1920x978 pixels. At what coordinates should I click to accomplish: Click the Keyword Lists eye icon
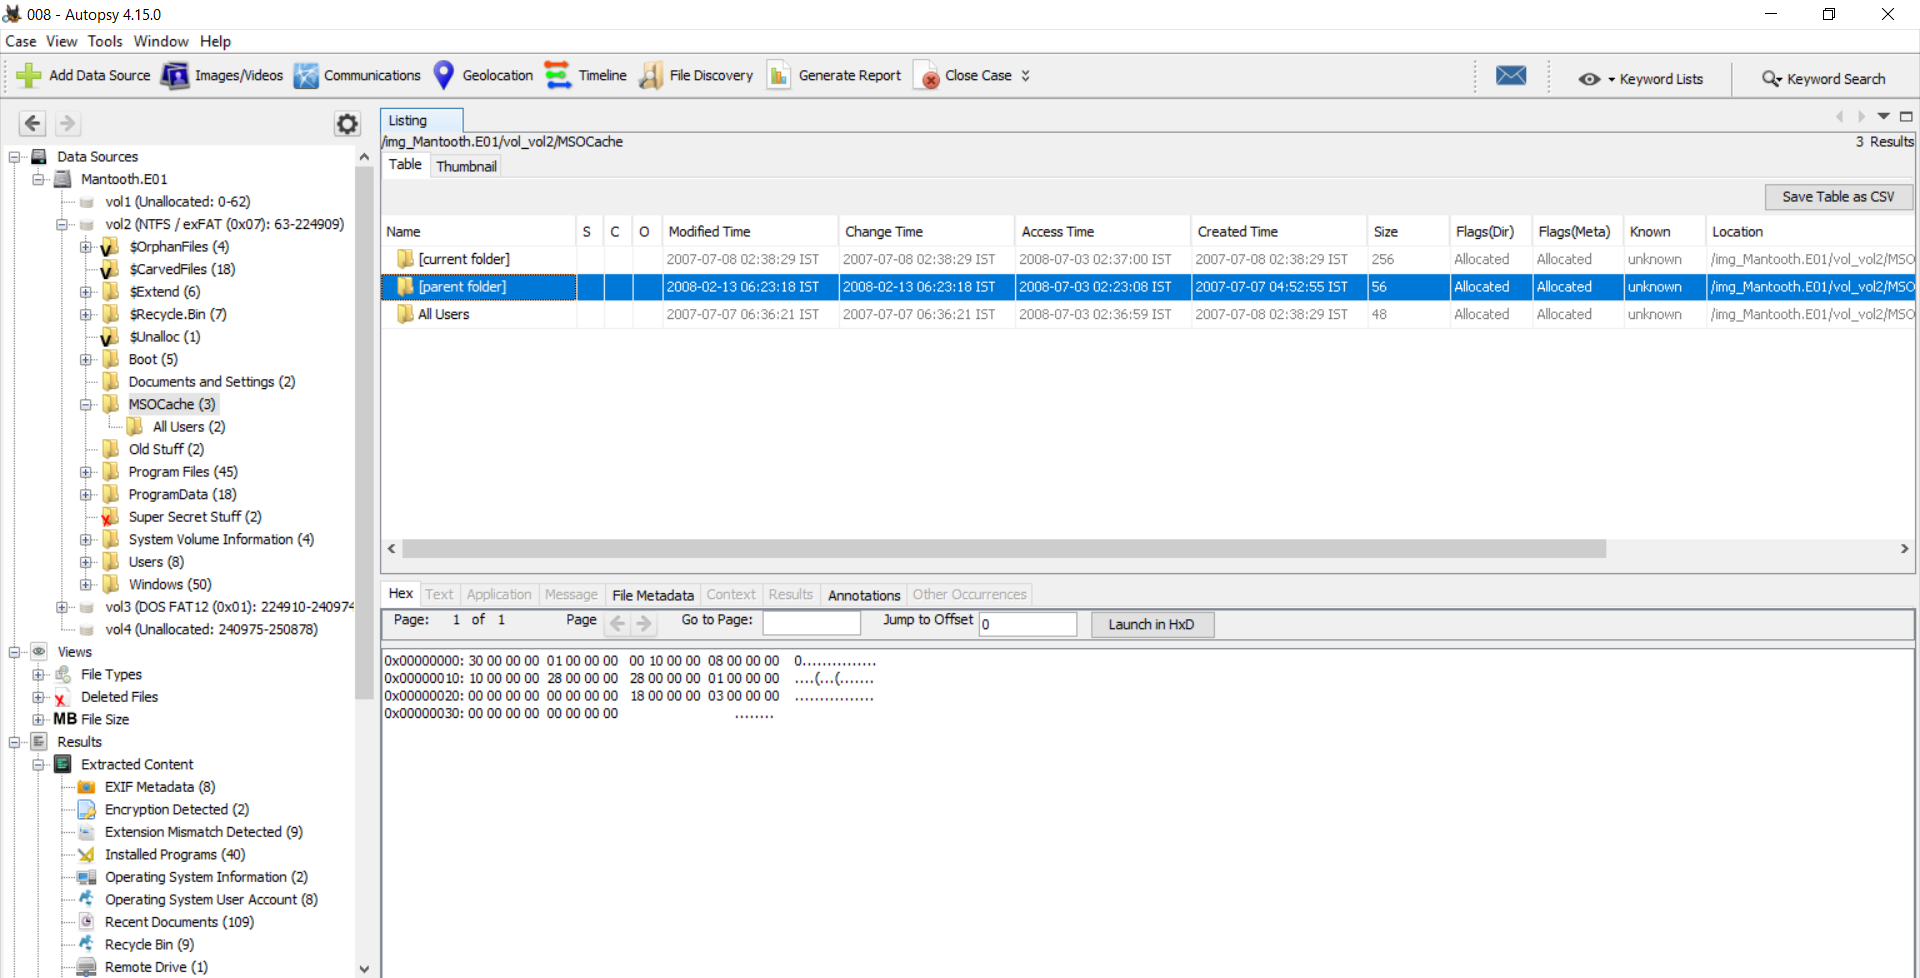(1589, 79)
